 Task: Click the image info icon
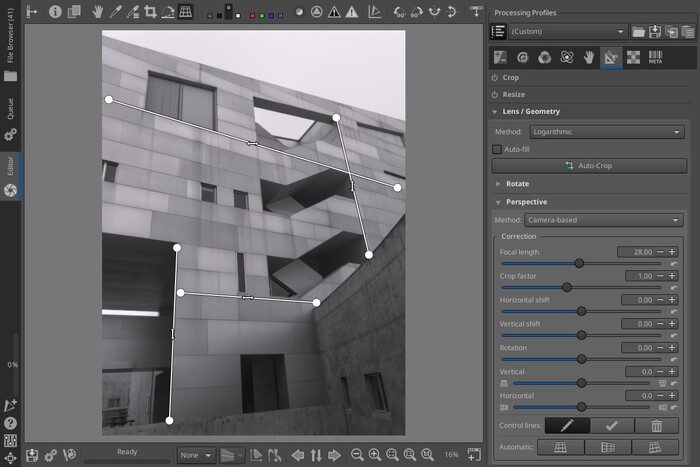pos(55,12)
